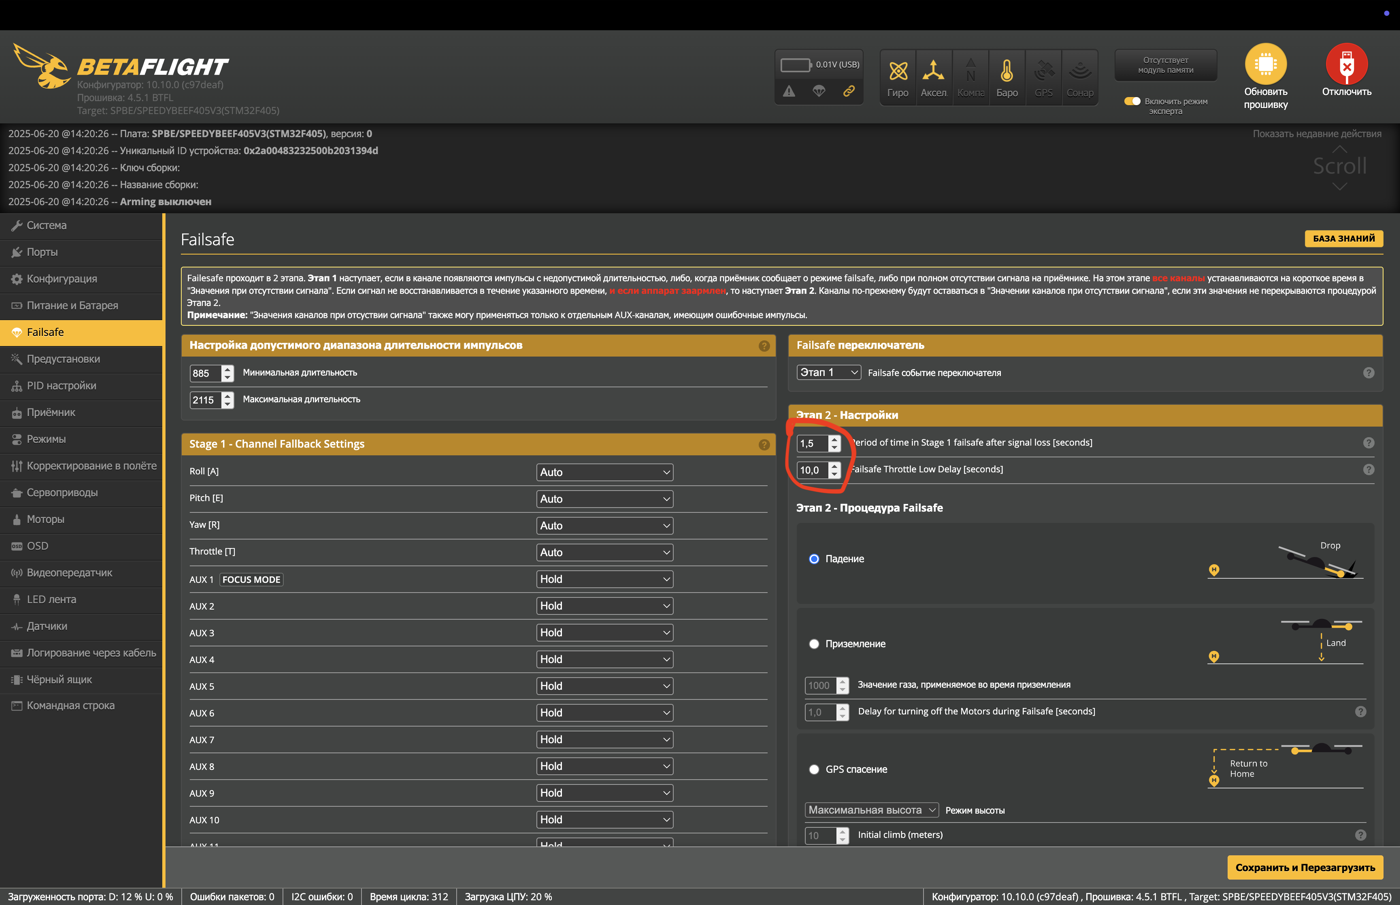Screen dimensions: 1400x905
Task: Select the Приземление landing procedure
Action: (814, 644)
